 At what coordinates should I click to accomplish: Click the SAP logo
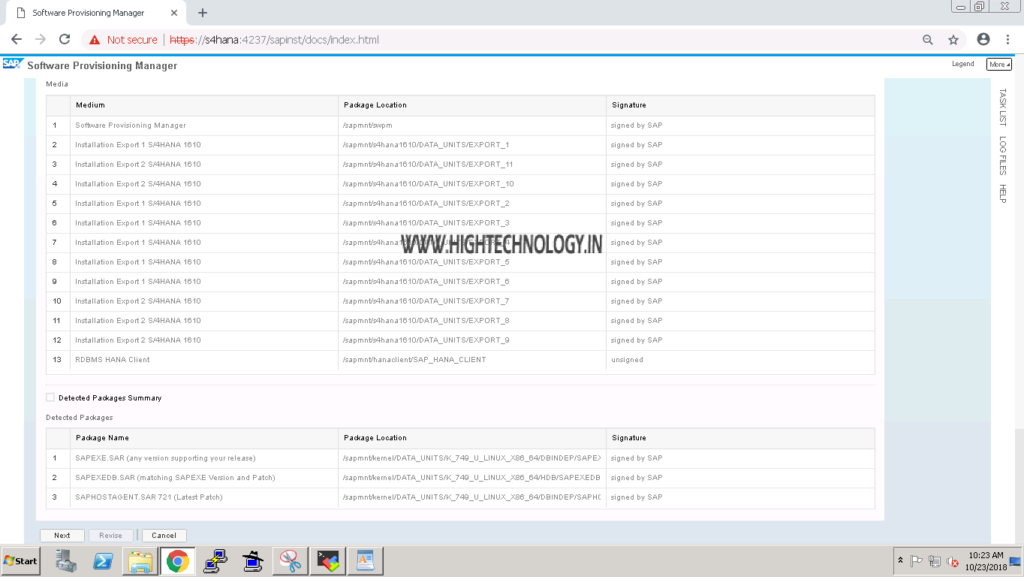tap(12, 63)
